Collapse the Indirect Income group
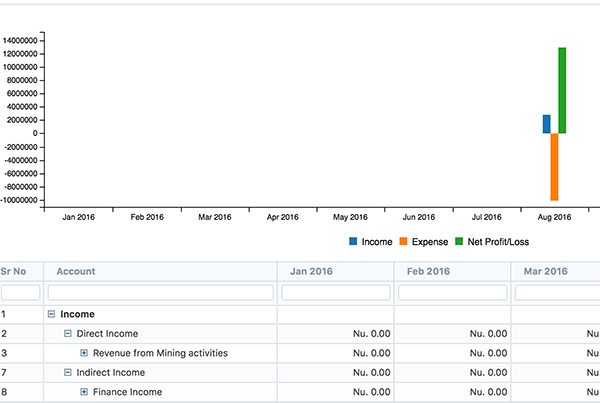 click(x=68, y=372)
